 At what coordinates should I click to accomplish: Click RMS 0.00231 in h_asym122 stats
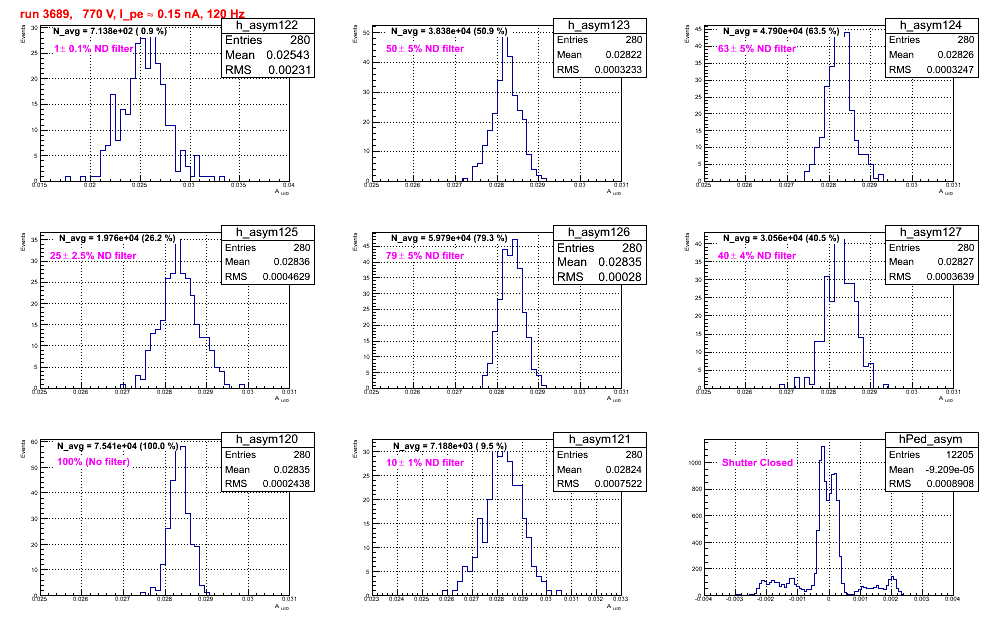pos(267,70)
